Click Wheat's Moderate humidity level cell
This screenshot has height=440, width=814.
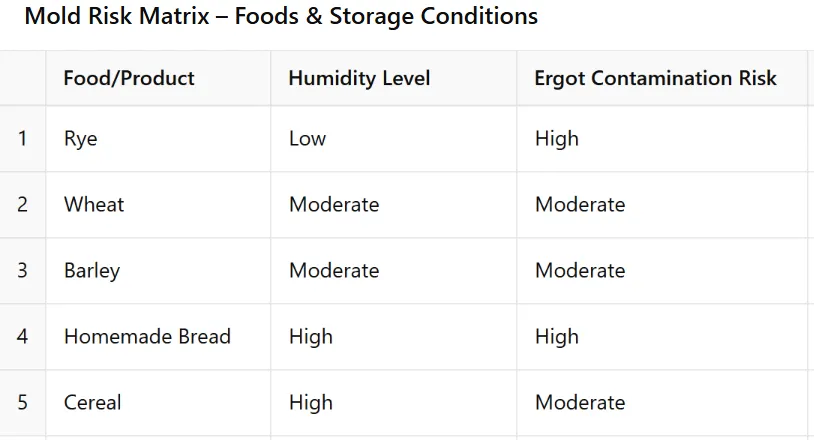[x=334, y=204]
